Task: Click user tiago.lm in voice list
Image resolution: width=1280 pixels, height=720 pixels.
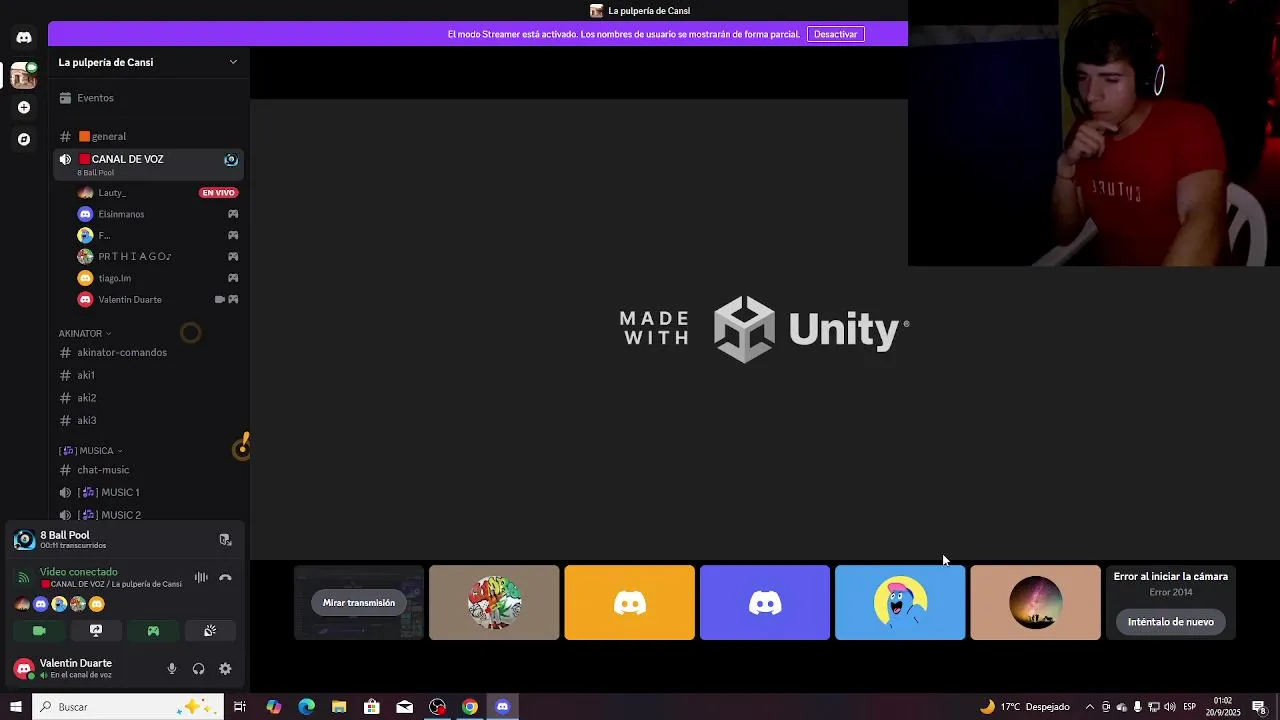Action: (x=114, y=278)
